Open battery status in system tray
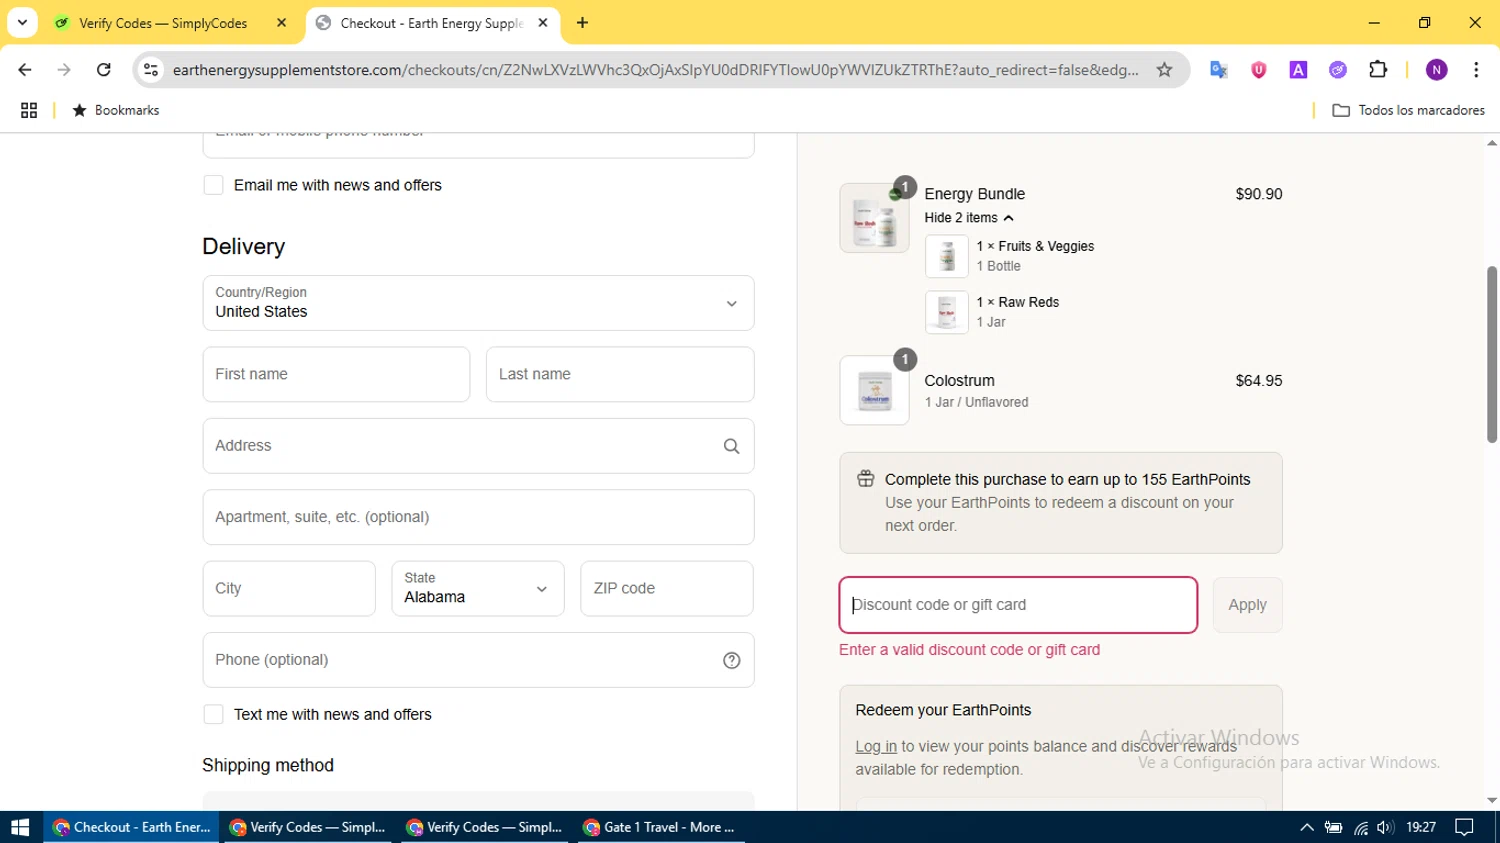Viewport: 1500px width, 843px height. (x=1333, y=827)
